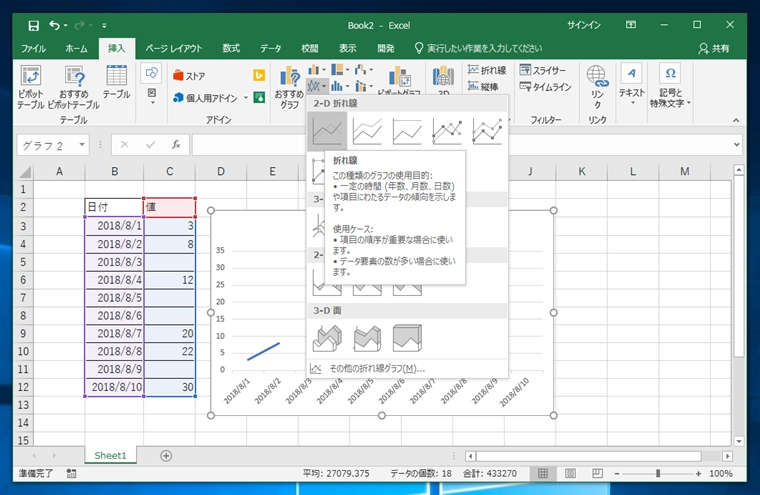Screen dimensions: 760x495
Task: Select the Sheet1 tab
Action: coord(111,455)
